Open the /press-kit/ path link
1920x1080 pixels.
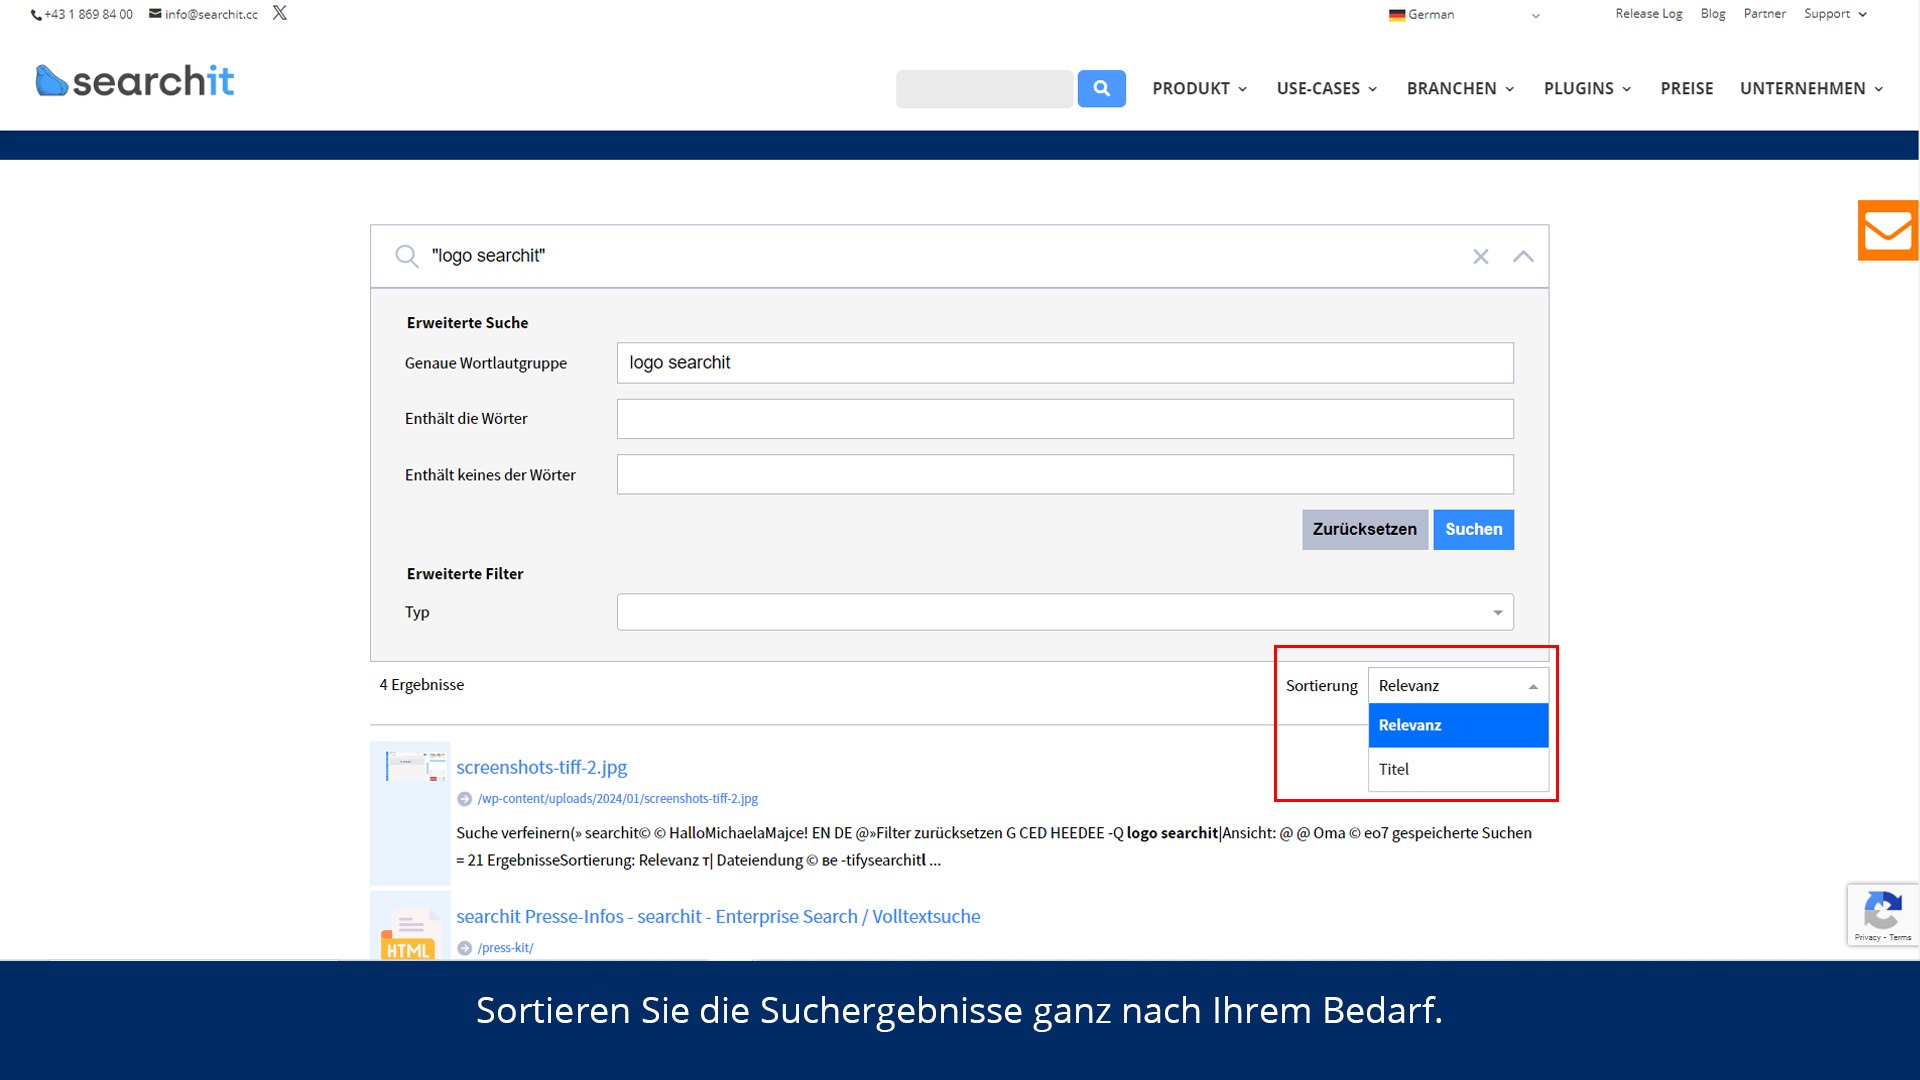[505, 948]
